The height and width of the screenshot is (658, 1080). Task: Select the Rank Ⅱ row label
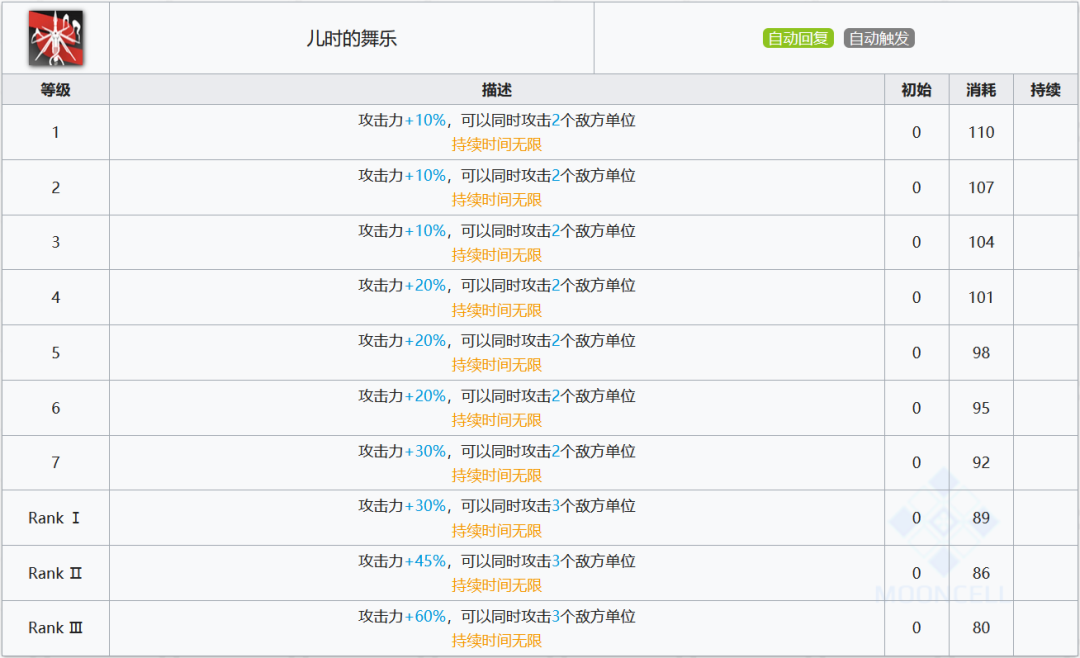point(56,573)
